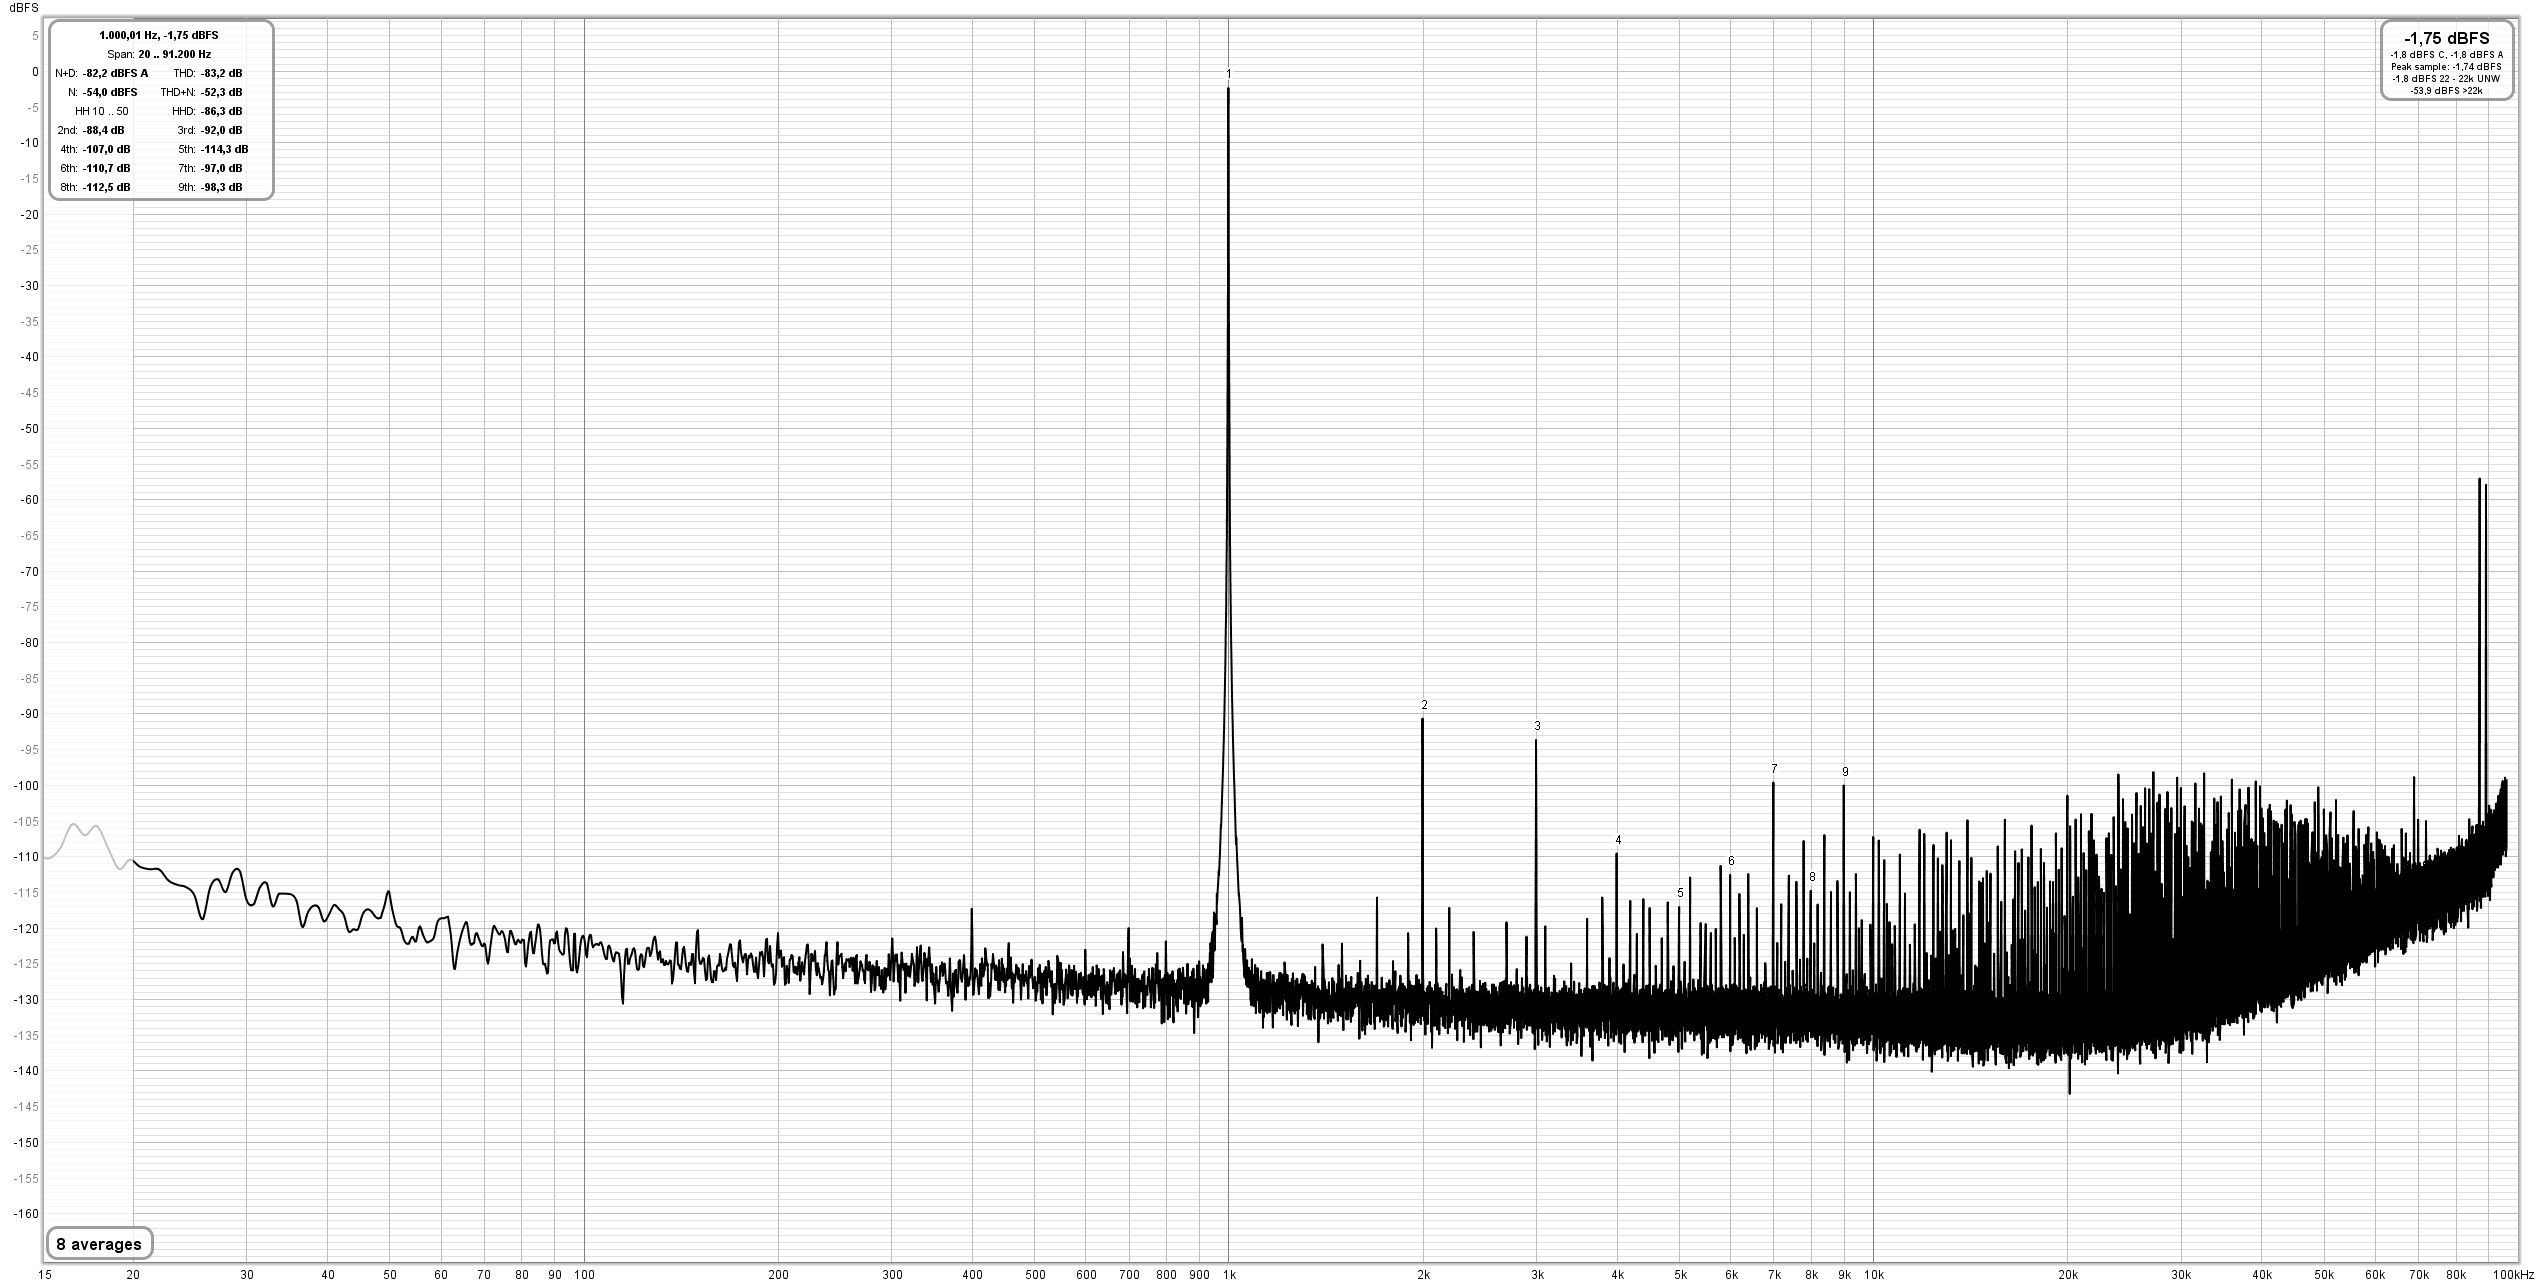Click harmonic marker '2' above the 2k peak

[x=1425, y=705]
